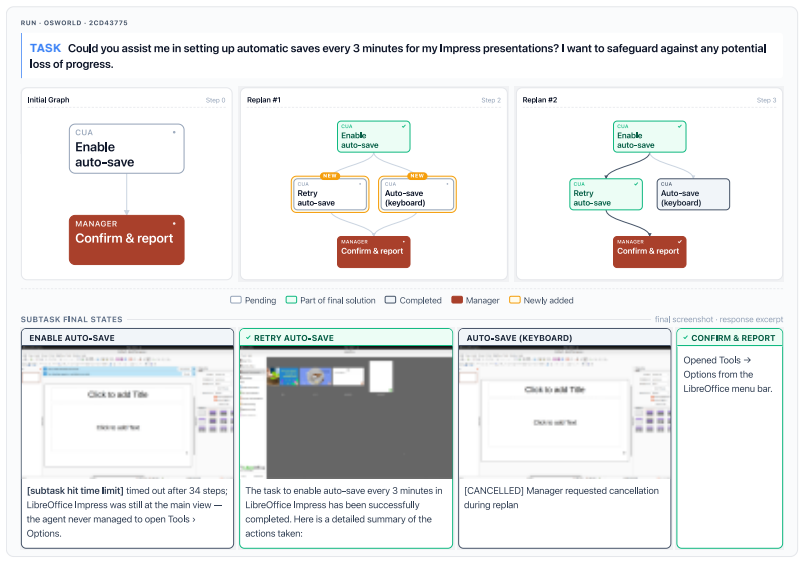804x563 pixels.
Task: Click '[CANCELLED] Manager requested cancellation' text
Action: (561, 491)
